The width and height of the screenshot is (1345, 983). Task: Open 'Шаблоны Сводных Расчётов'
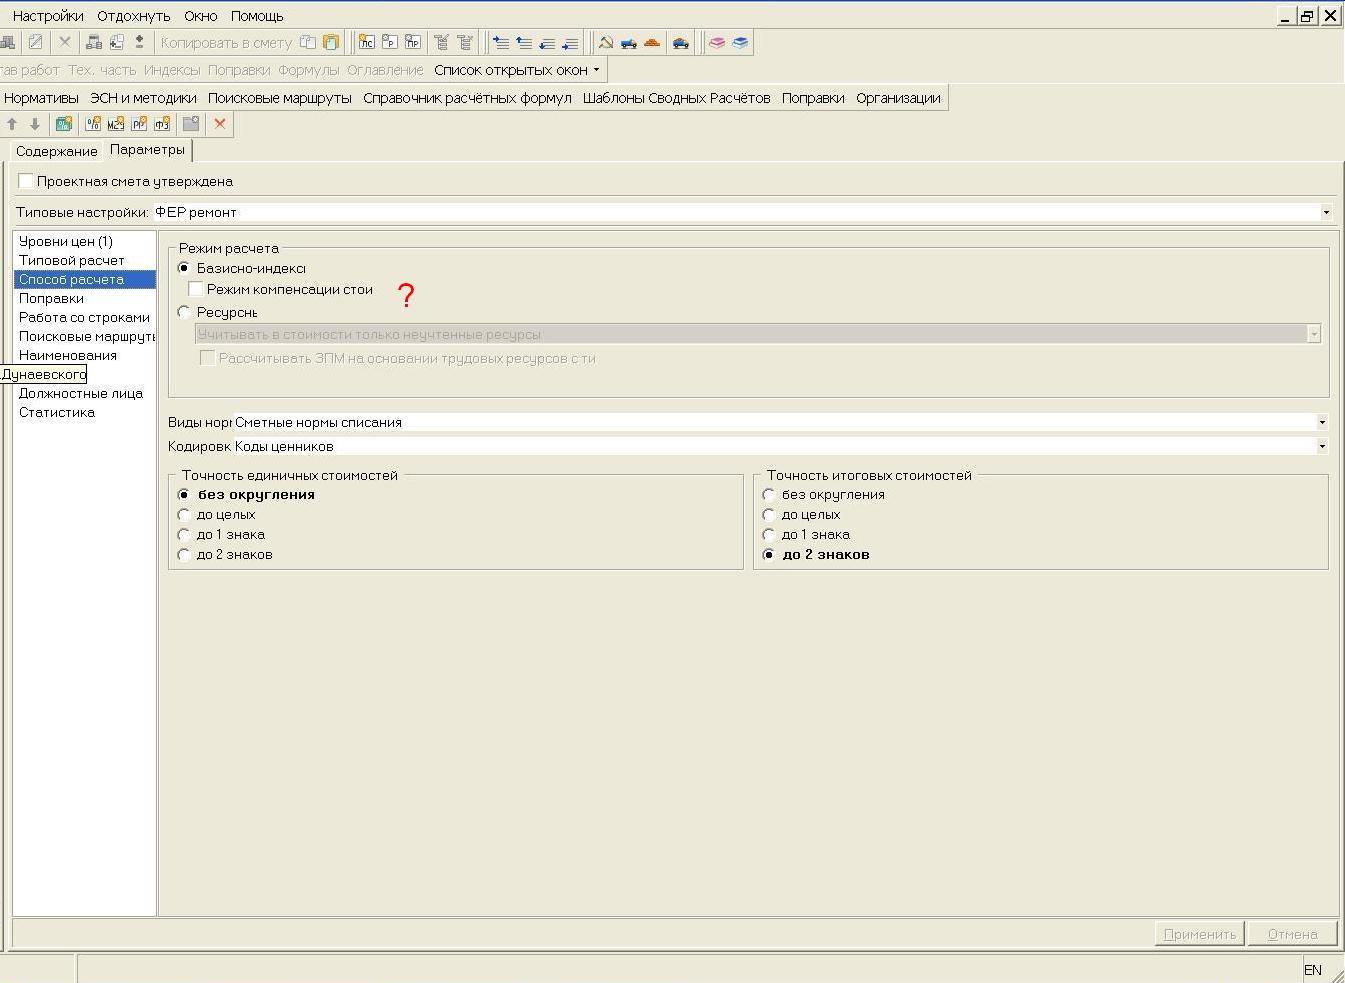[x=677, y=98]
